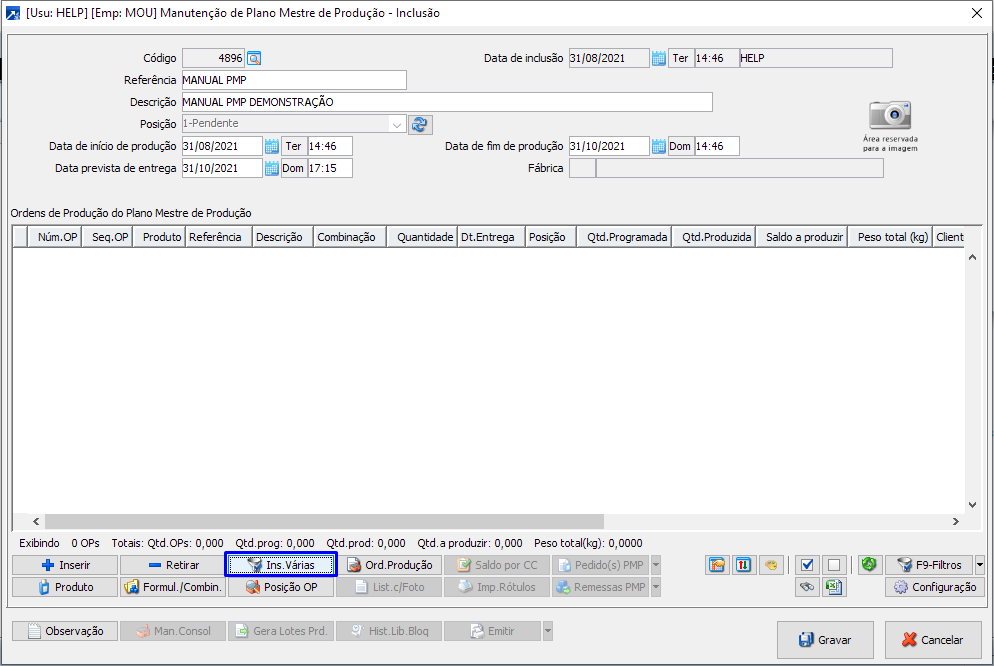Screen dimensions: 994x666
Task: Click the Dt.Entrega column header
Action: pos(491,237)
